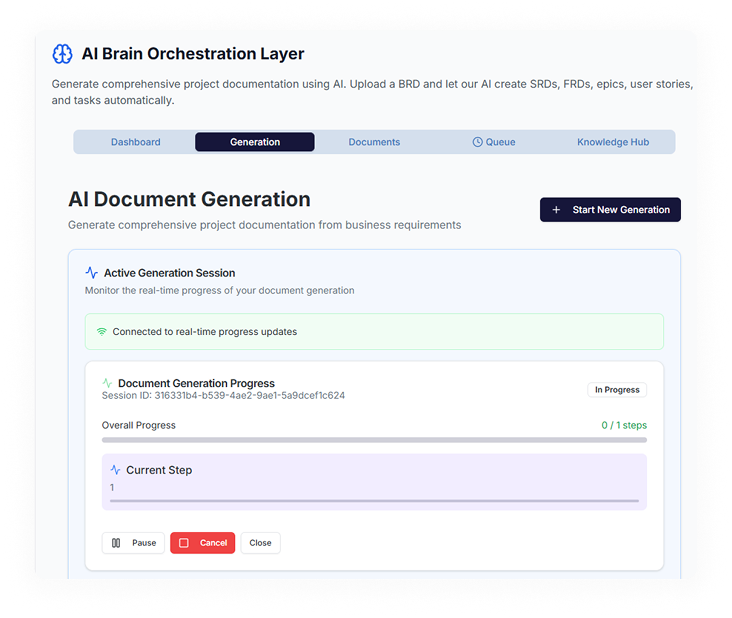Select the Generation tab

pos(255,142)
